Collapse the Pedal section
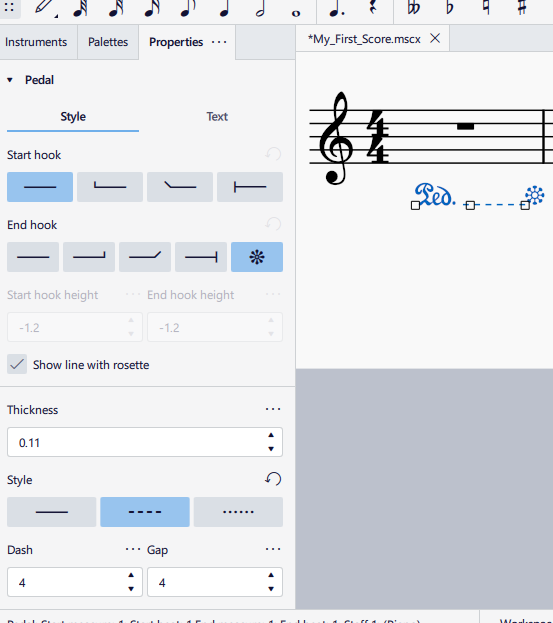Viewport: 553px width, 623px height. 10,80
